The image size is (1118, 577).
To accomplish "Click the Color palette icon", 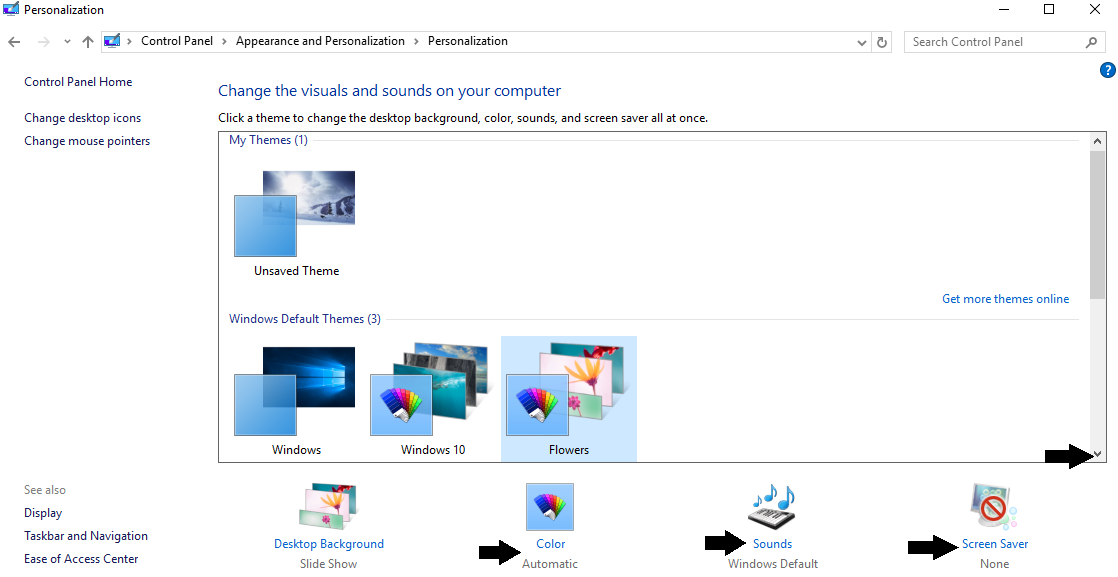I will [x=550, y=507].
